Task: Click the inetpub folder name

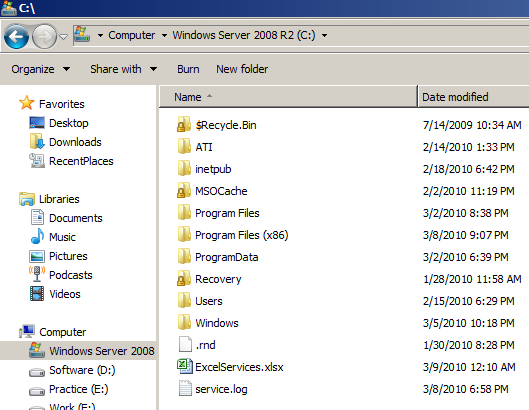Action: click(213, 169)
